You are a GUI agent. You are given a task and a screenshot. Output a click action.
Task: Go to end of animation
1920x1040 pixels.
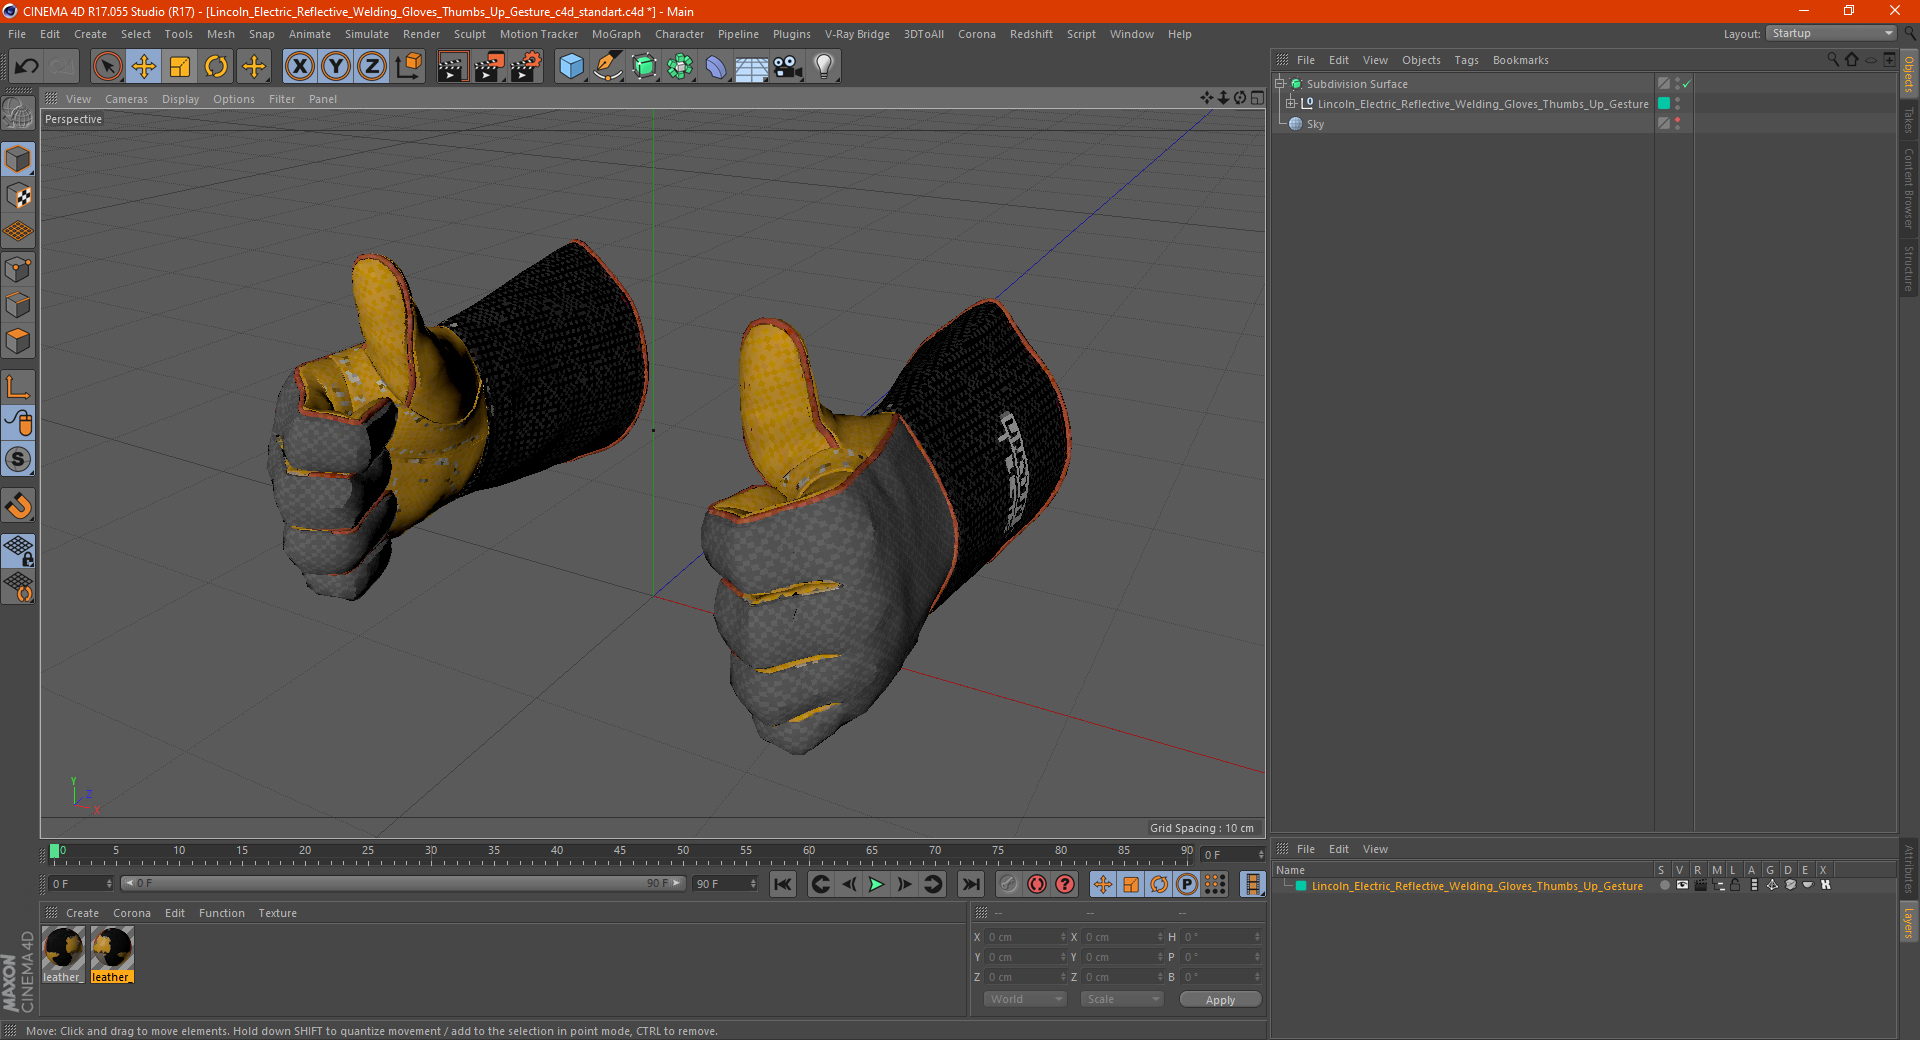pyautogui.click(x=970, y=884)
